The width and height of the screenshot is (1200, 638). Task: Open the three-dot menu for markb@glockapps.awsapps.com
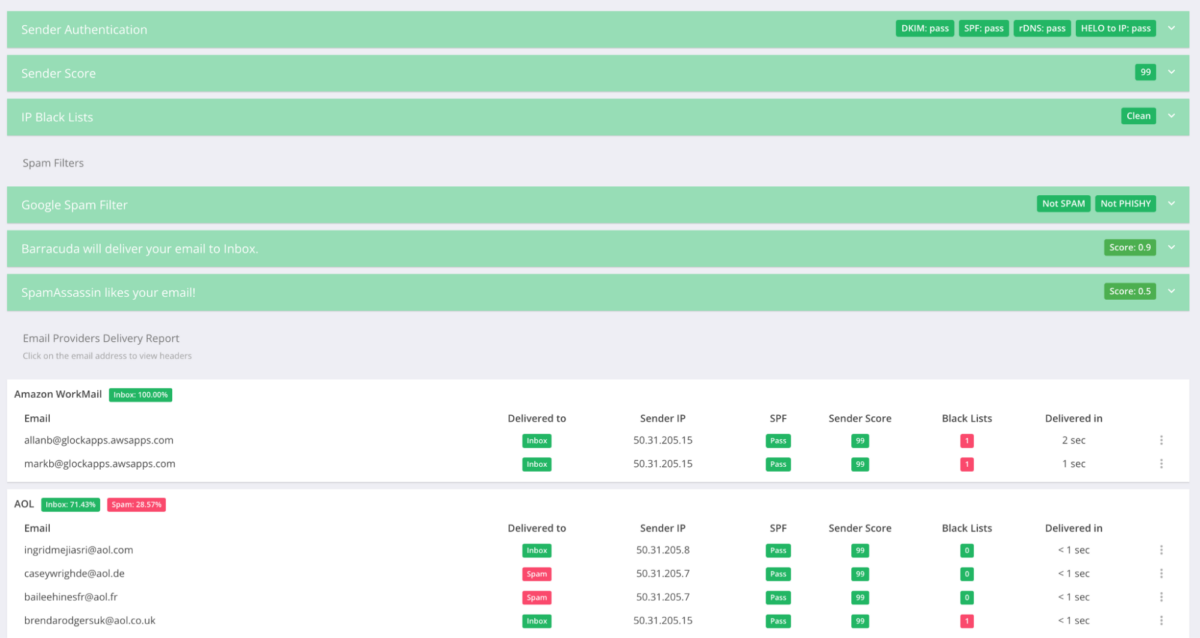[1161, 464]
